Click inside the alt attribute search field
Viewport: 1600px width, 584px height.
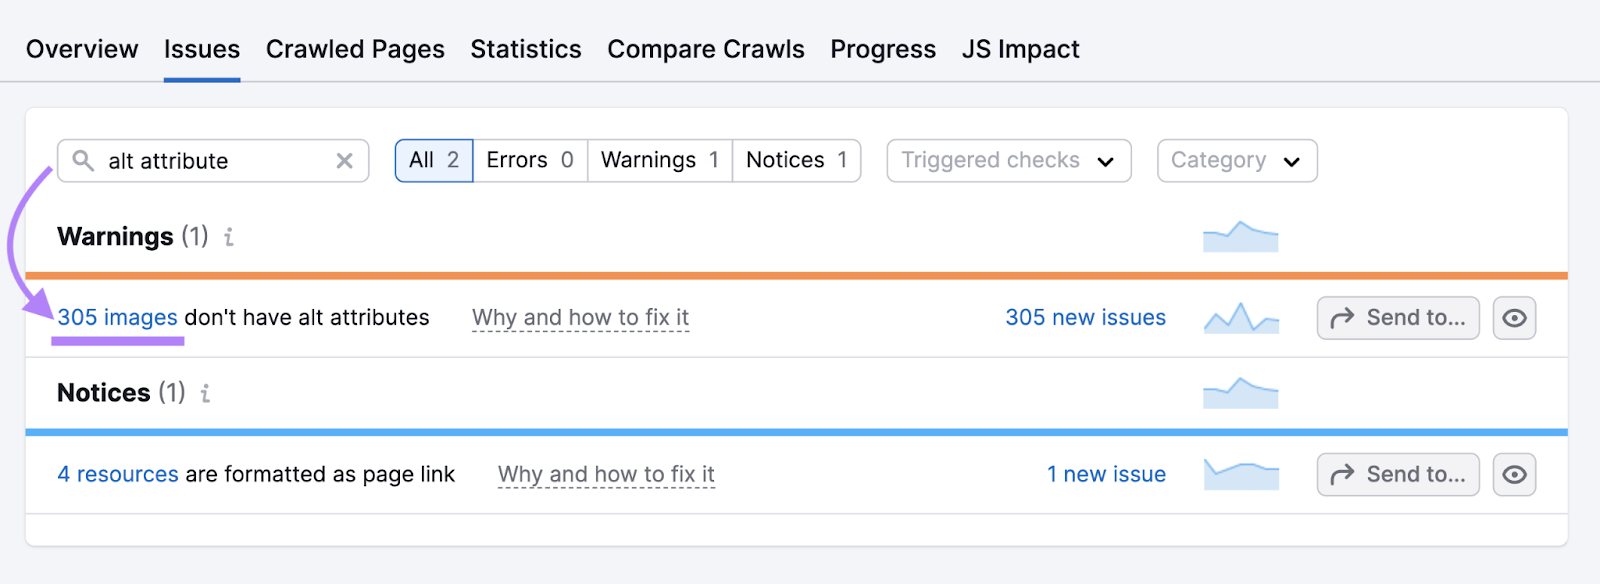[200, 160]
